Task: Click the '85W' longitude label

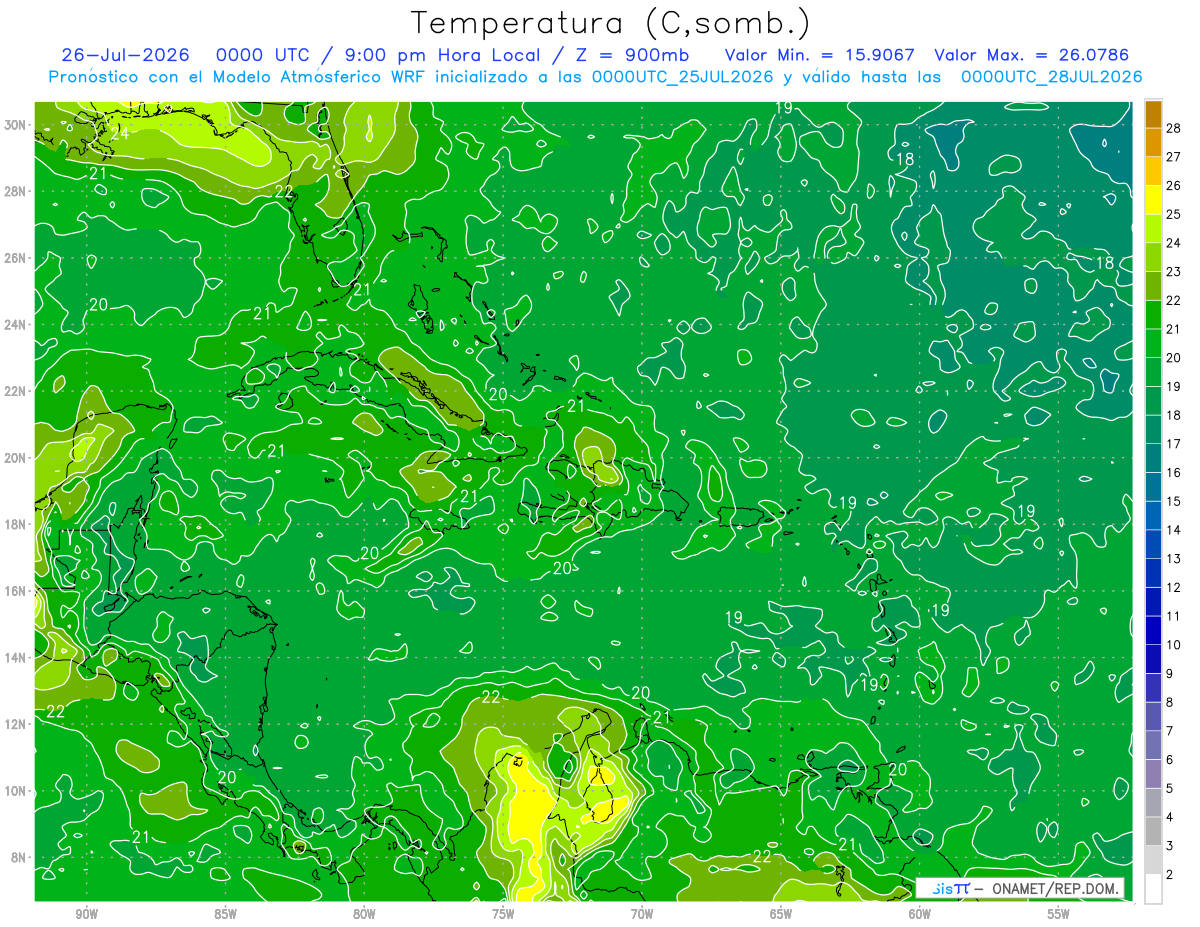Action: point(225,914)
